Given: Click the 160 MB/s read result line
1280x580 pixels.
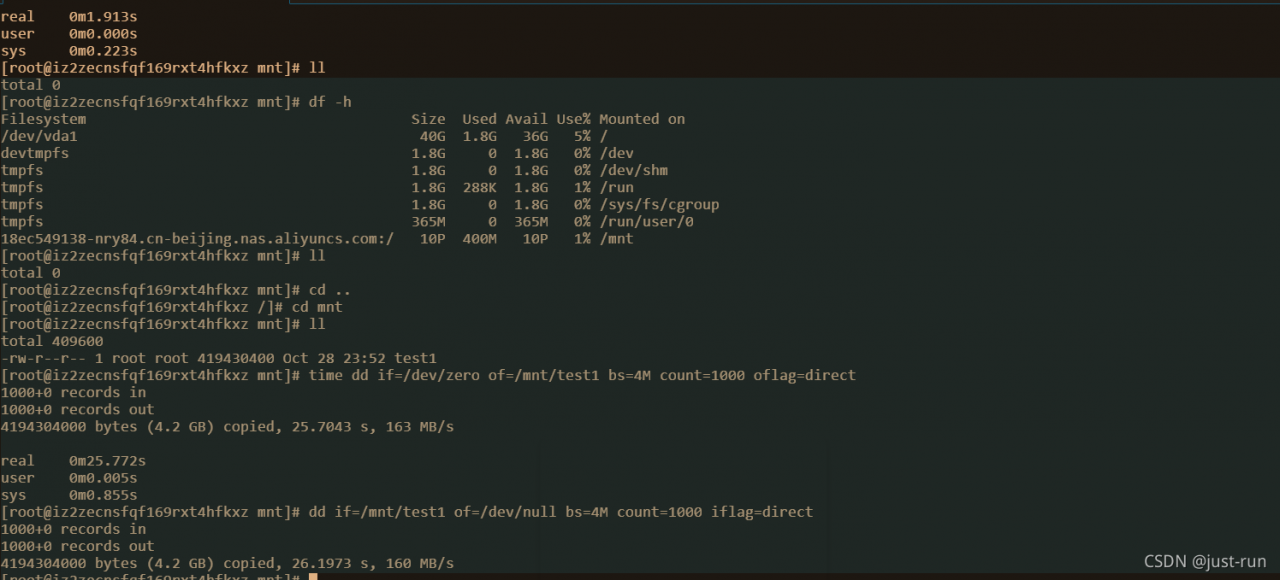Looking at the screenshot, I should [x=227, y=563].
